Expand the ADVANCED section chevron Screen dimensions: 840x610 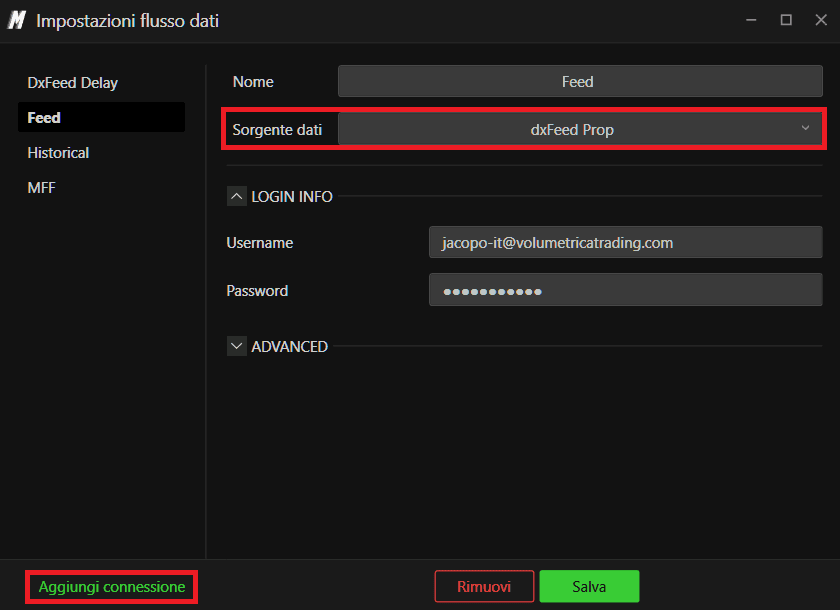237,347
